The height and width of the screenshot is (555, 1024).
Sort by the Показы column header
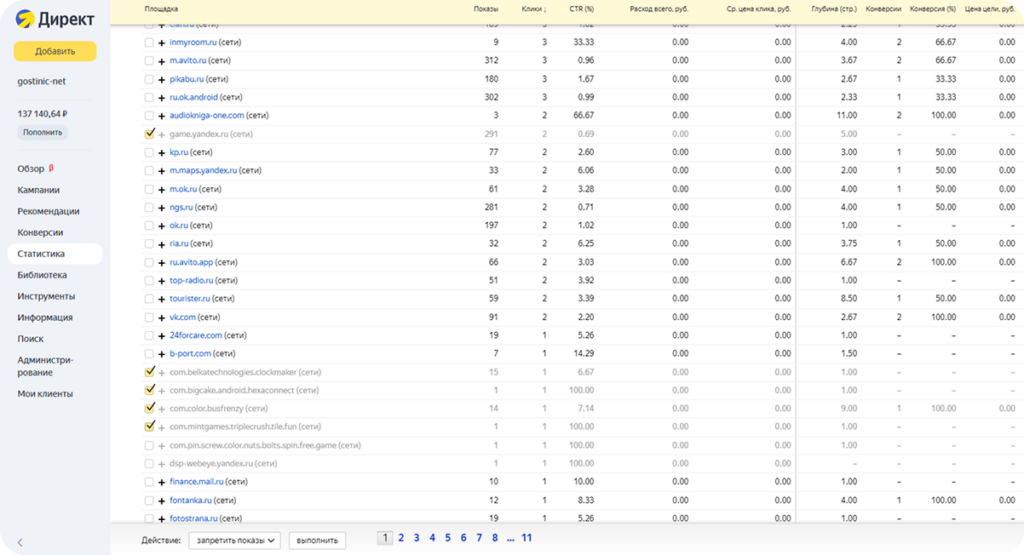coord(486,9)
